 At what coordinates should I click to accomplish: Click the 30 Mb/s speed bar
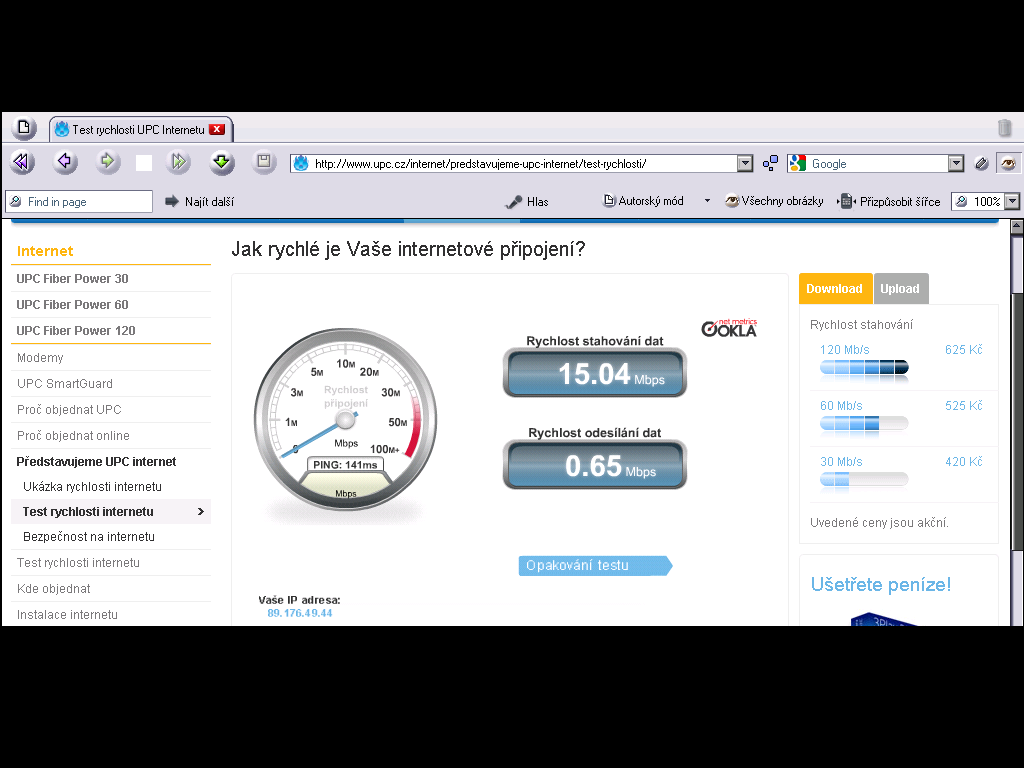(864, 481)
